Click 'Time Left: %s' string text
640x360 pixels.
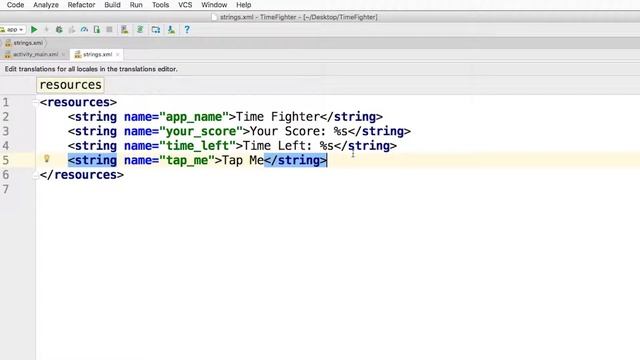pos(288,146)
